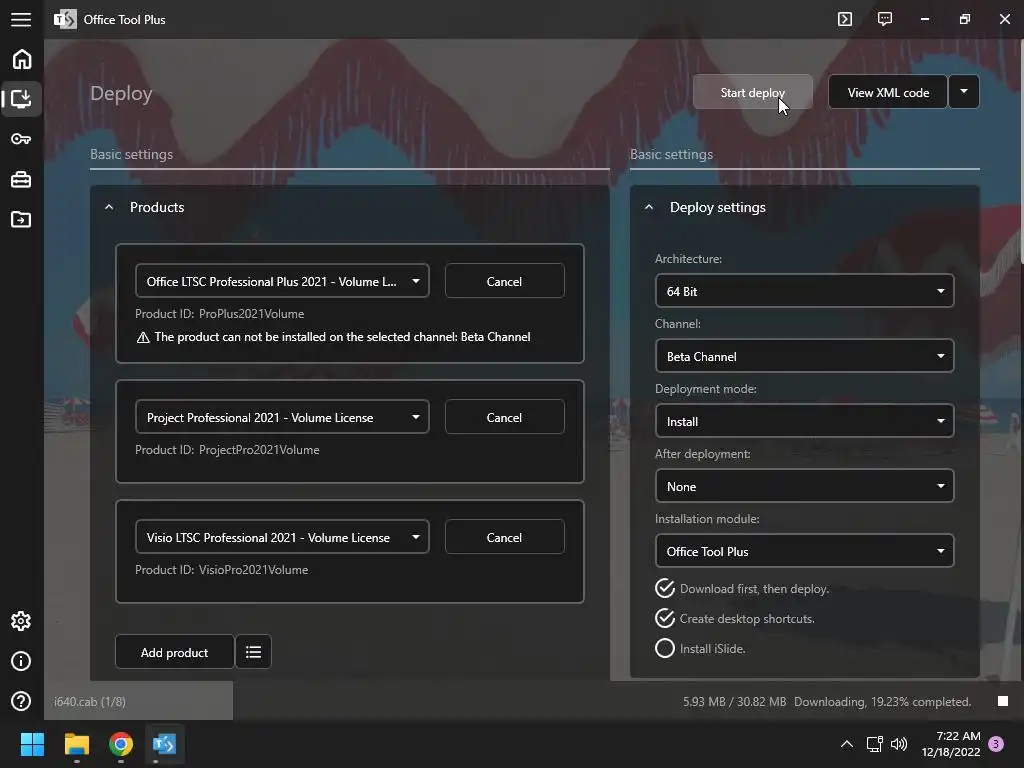
Task: Open the Deployment mode Install dropdown
Action: pos(804,421)
